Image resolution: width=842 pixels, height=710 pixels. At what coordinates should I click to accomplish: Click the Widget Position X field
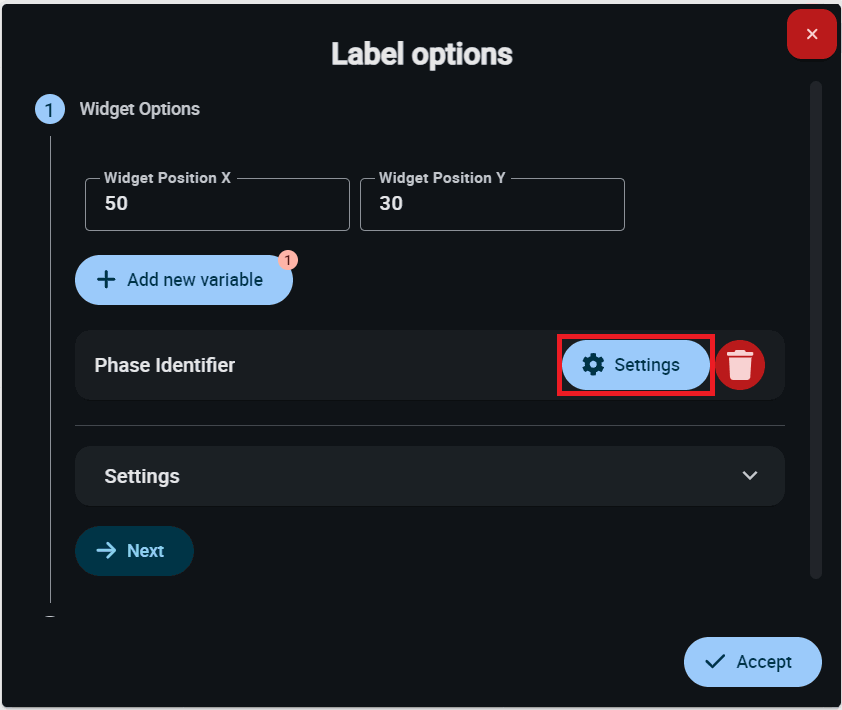tap(217, 204)
